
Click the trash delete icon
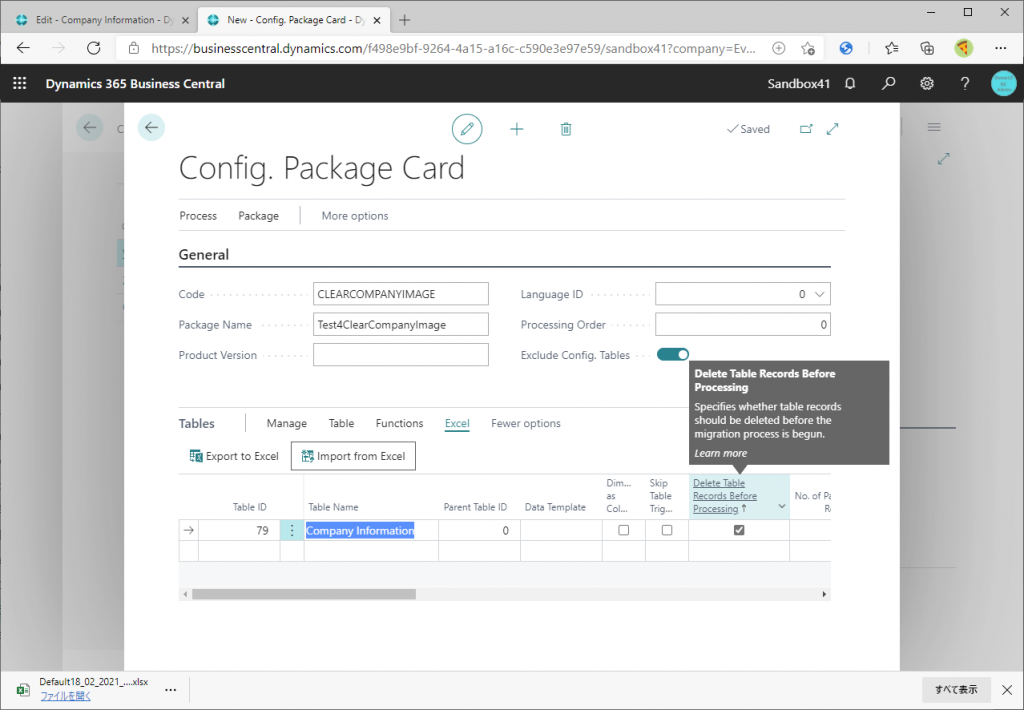[566, 129]
